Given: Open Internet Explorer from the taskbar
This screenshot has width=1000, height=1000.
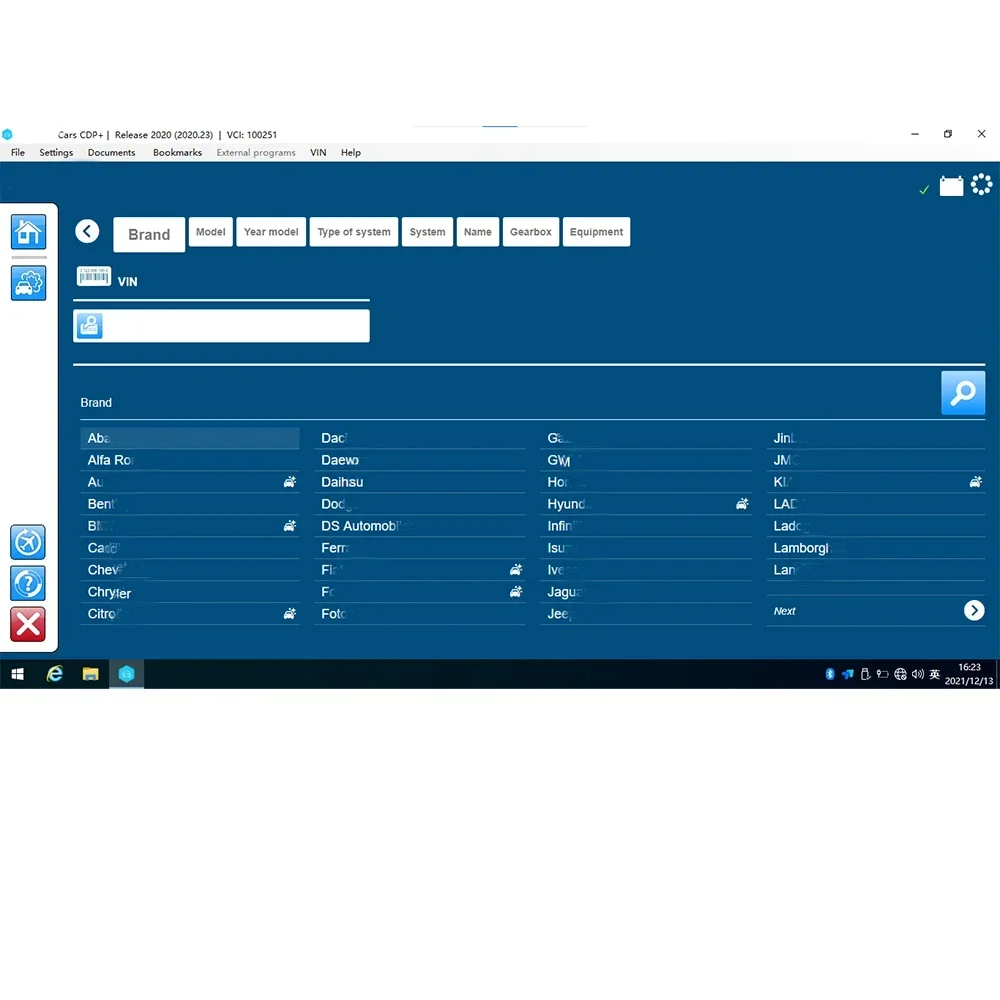Looking at the screenshot, I should click(x=55, y=673).
